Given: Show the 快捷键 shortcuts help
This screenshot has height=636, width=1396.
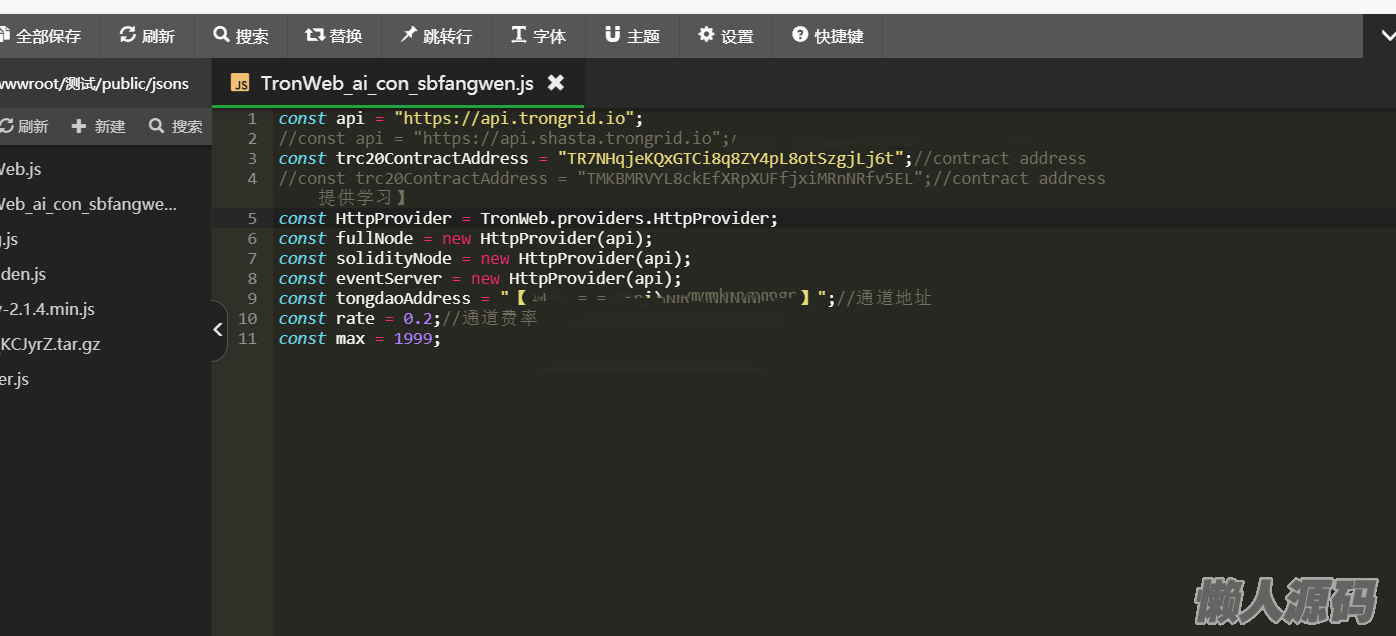Looking at the screenshot, I should point(828,36).
